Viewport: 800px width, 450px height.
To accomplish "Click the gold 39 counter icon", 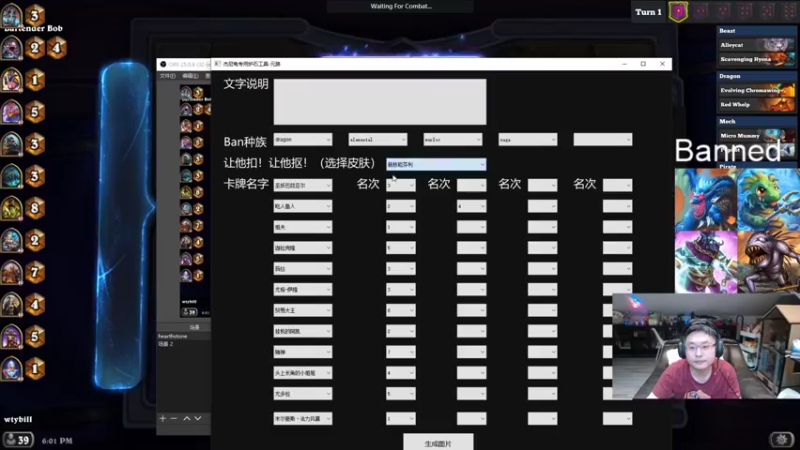I will tap(18, 440).
